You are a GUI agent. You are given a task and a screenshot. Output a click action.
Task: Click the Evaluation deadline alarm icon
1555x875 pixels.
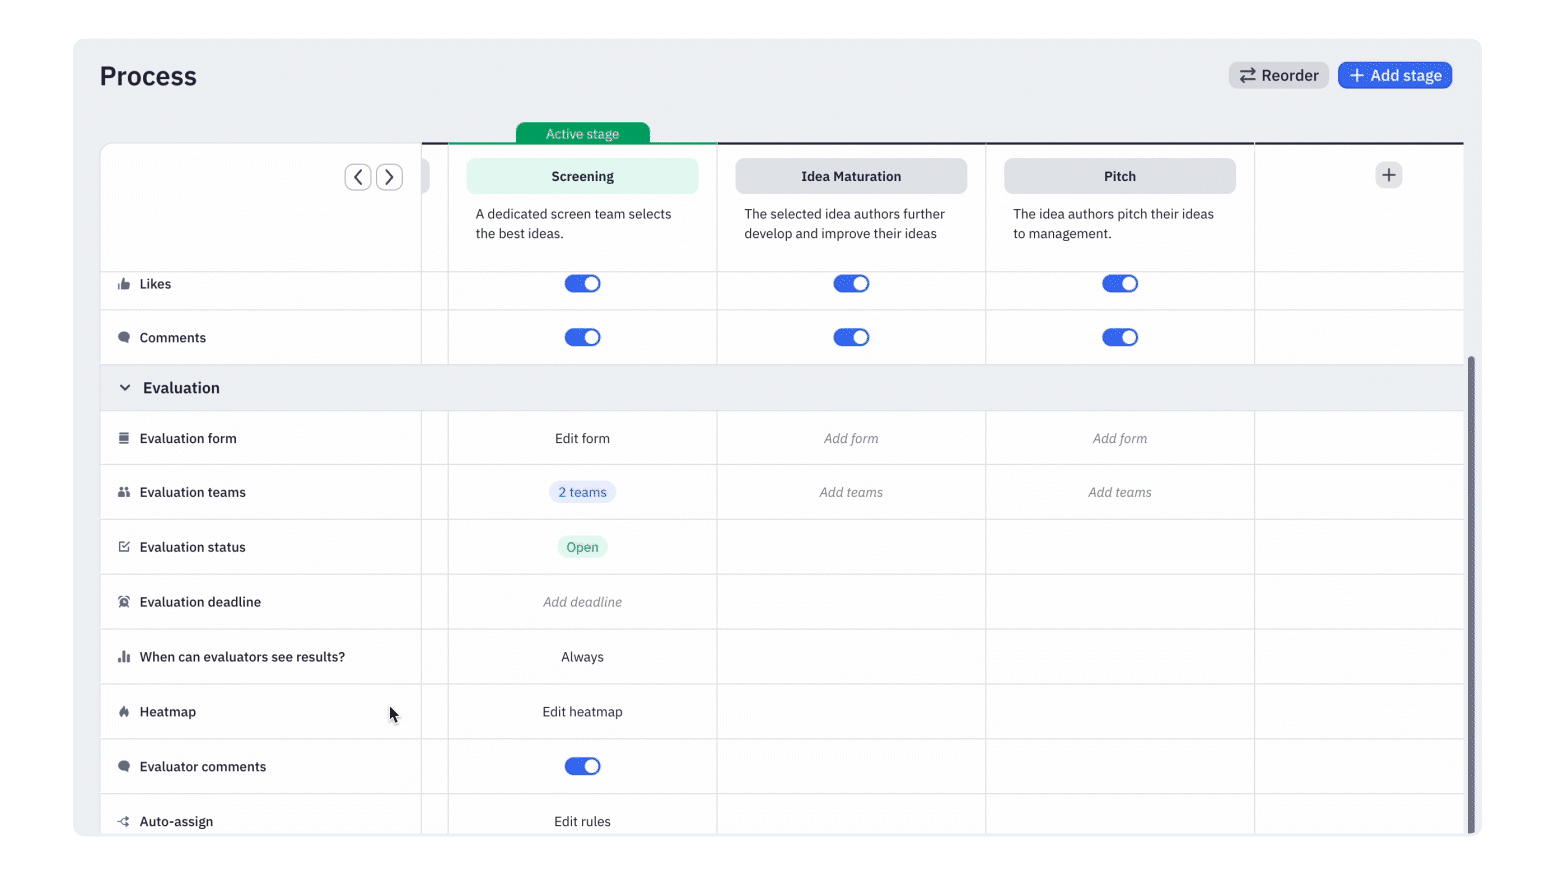coord(124,602)
